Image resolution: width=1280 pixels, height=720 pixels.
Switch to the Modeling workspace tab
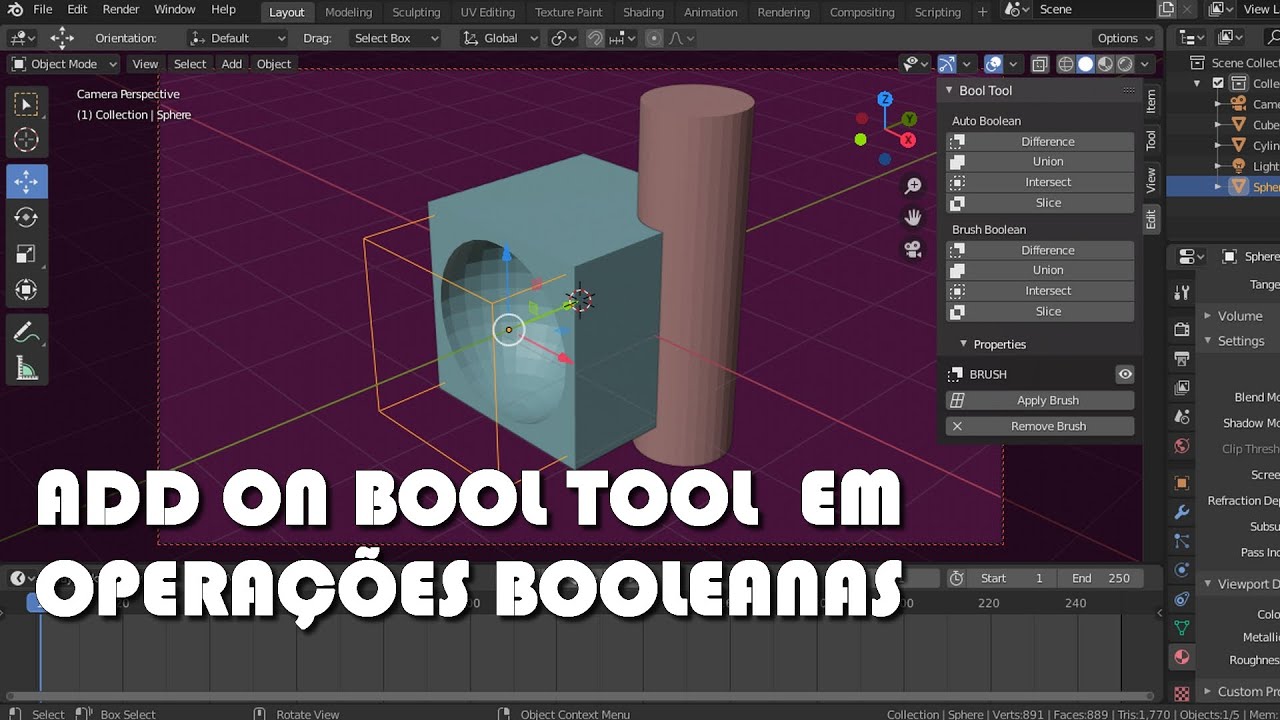coord(349,12)
